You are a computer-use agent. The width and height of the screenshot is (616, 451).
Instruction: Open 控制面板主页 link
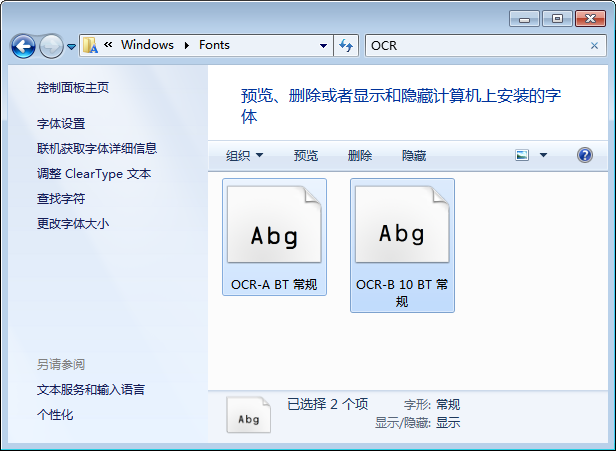click(x=73, y=88)
